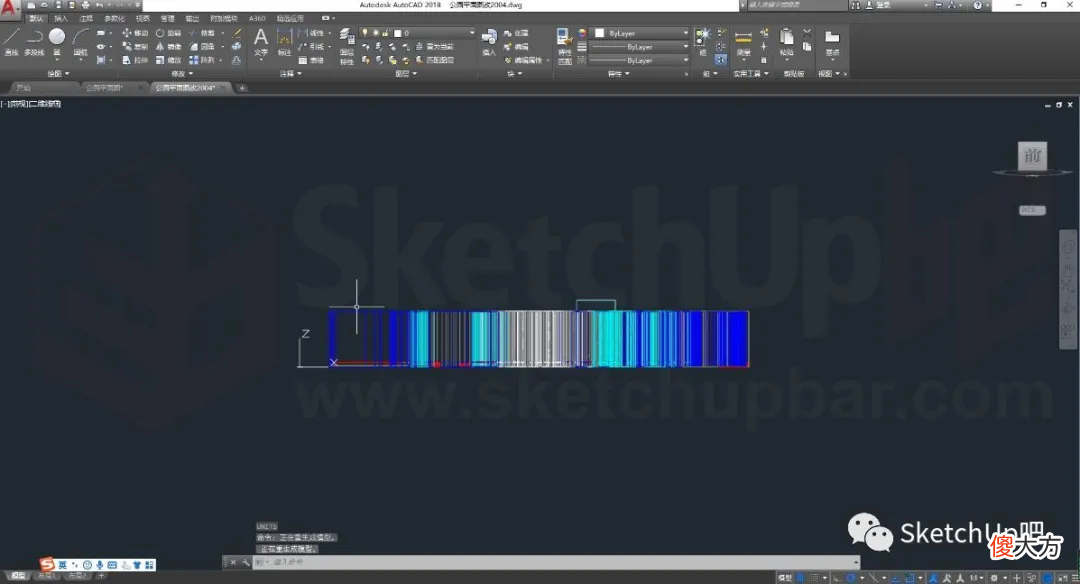1080x584 pixels.
Task: Toggle layer lock icon in layer dropdown
Action: point(386,33)
